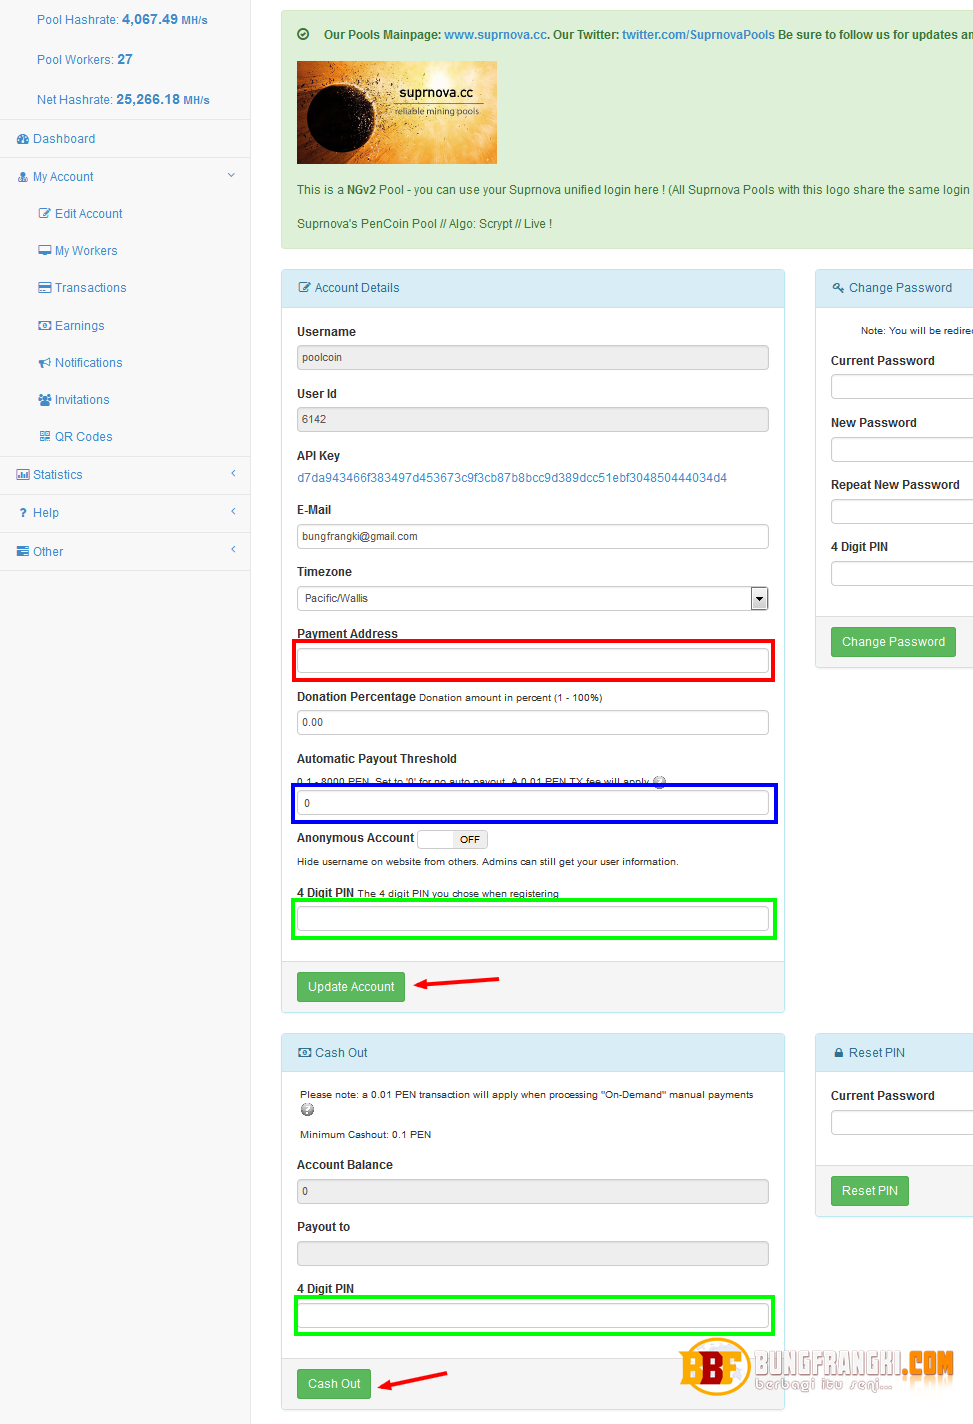Image resolution: width=973 pixels, height=1424 pixels.
Task: Open the Notifications settings
Action: tap(89, 363)
